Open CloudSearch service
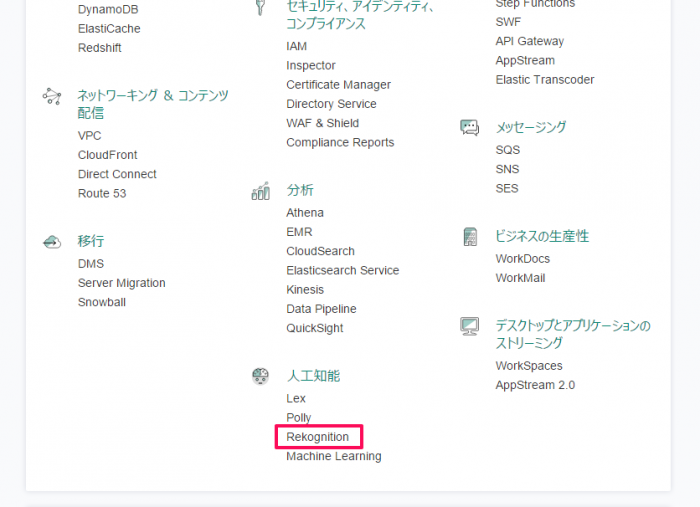The height and width of the screenshot is (507, 700). (320, 251)
